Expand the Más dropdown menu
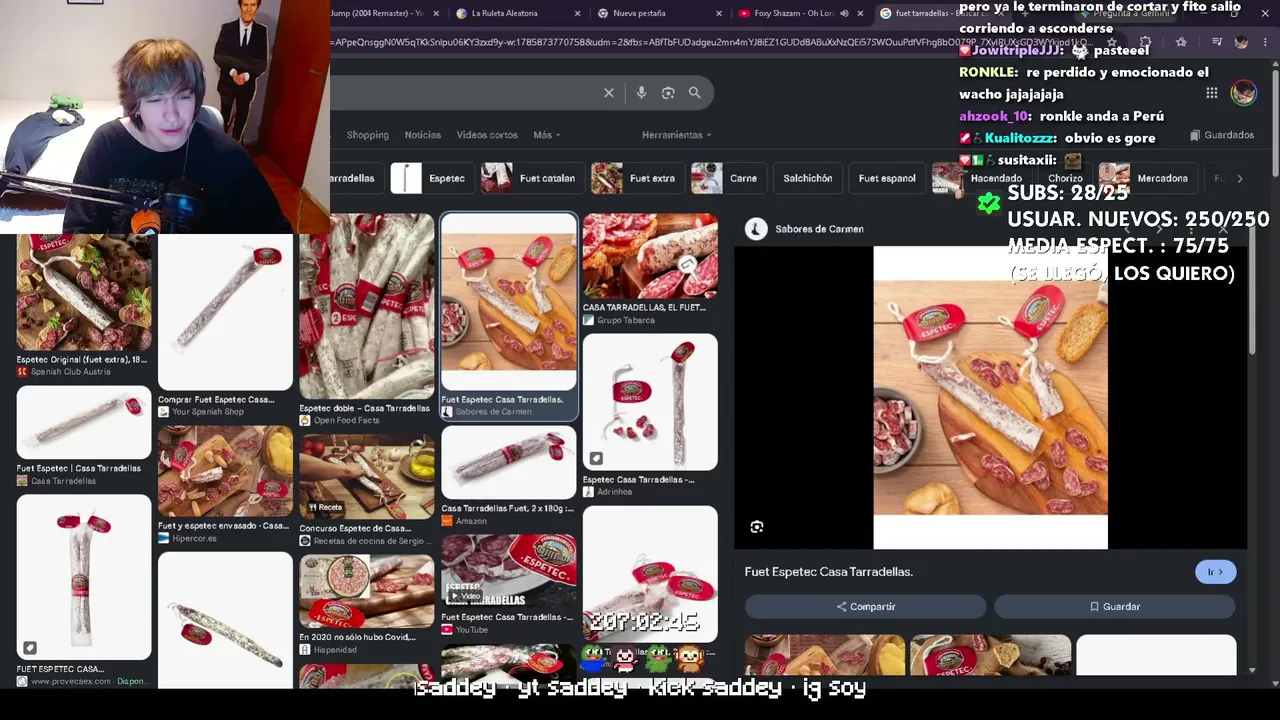Screen dimensions: 1280x720 pos(547,135)
